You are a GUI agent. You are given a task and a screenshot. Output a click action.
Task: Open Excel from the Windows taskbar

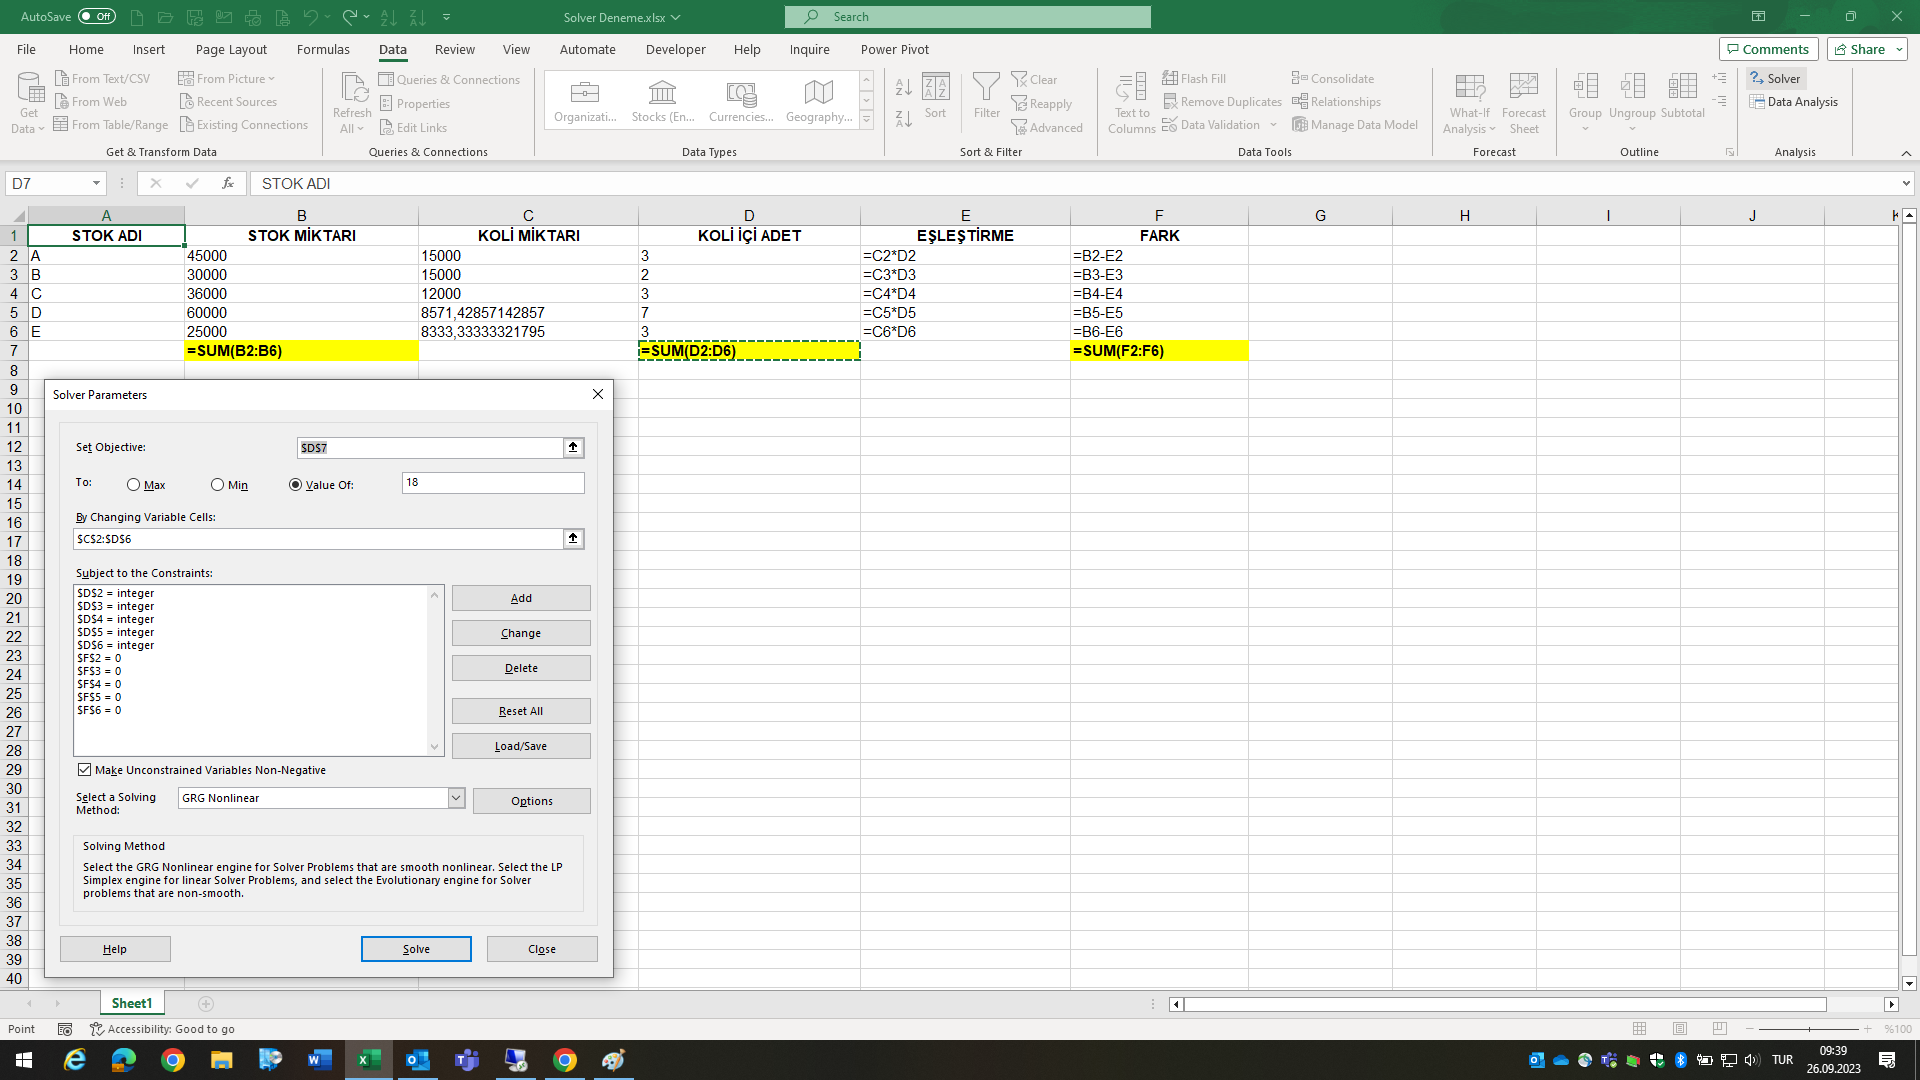click(369, 1060)
